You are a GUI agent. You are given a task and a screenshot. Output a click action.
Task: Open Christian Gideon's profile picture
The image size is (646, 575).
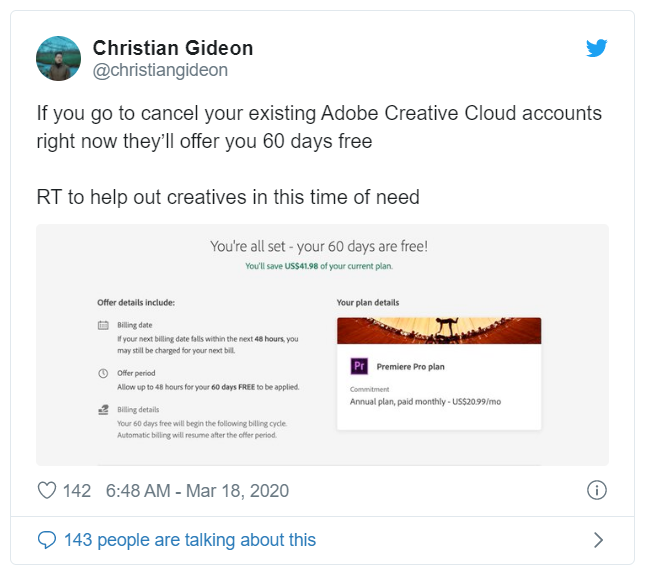[58, 59]
